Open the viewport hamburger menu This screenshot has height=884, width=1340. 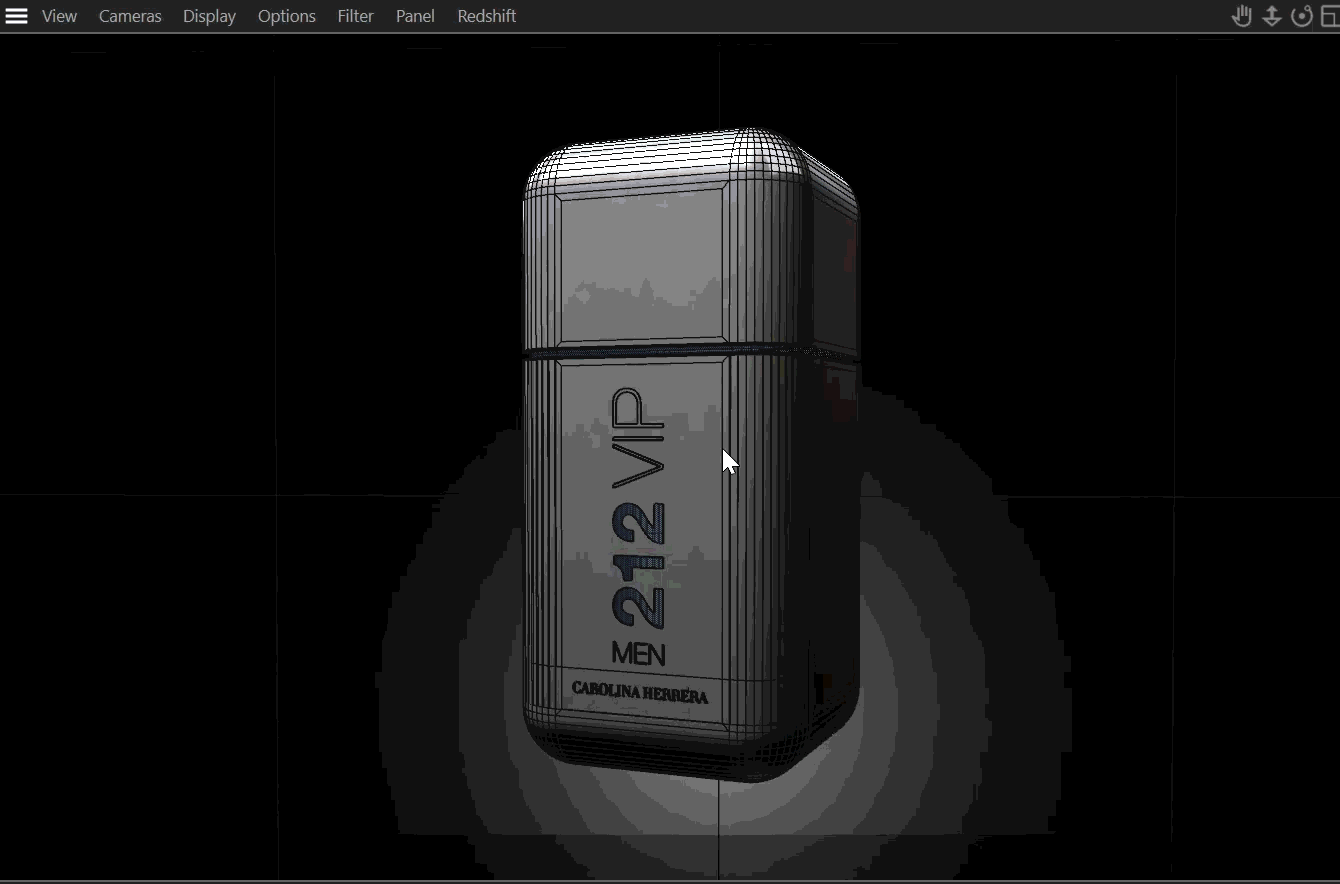click(x=16, y=16)
